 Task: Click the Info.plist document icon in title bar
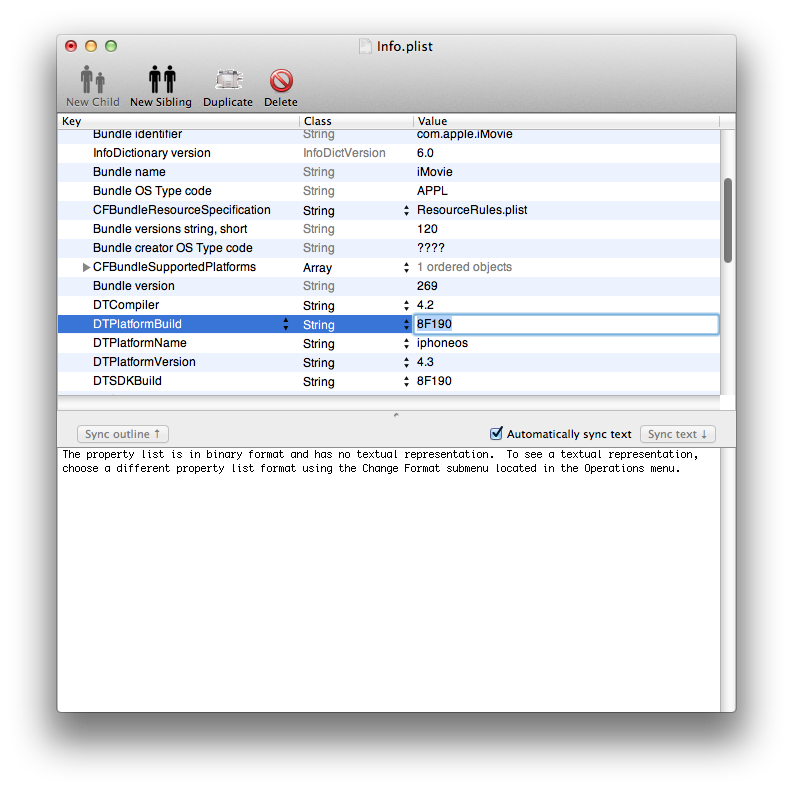(x=365, y=46)
